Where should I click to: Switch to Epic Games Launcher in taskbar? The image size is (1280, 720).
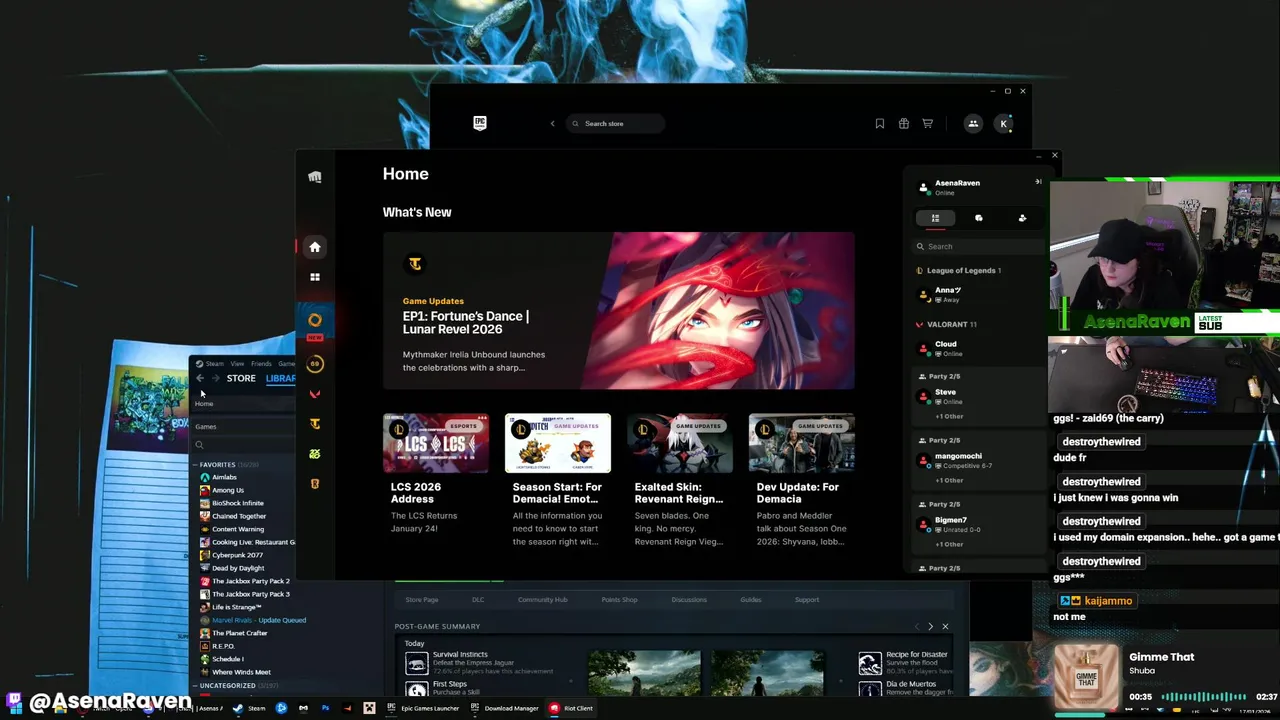pos(423,708)
